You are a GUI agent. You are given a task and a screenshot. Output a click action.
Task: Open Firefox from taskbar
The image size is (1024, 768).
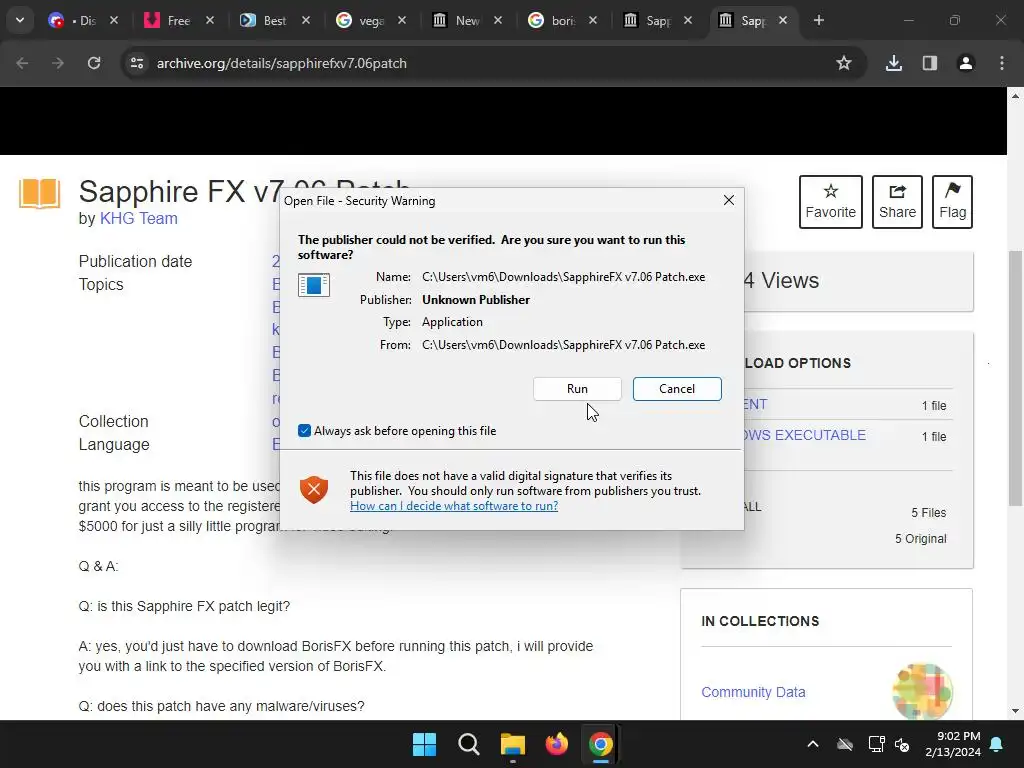click(x=557, y=744)
